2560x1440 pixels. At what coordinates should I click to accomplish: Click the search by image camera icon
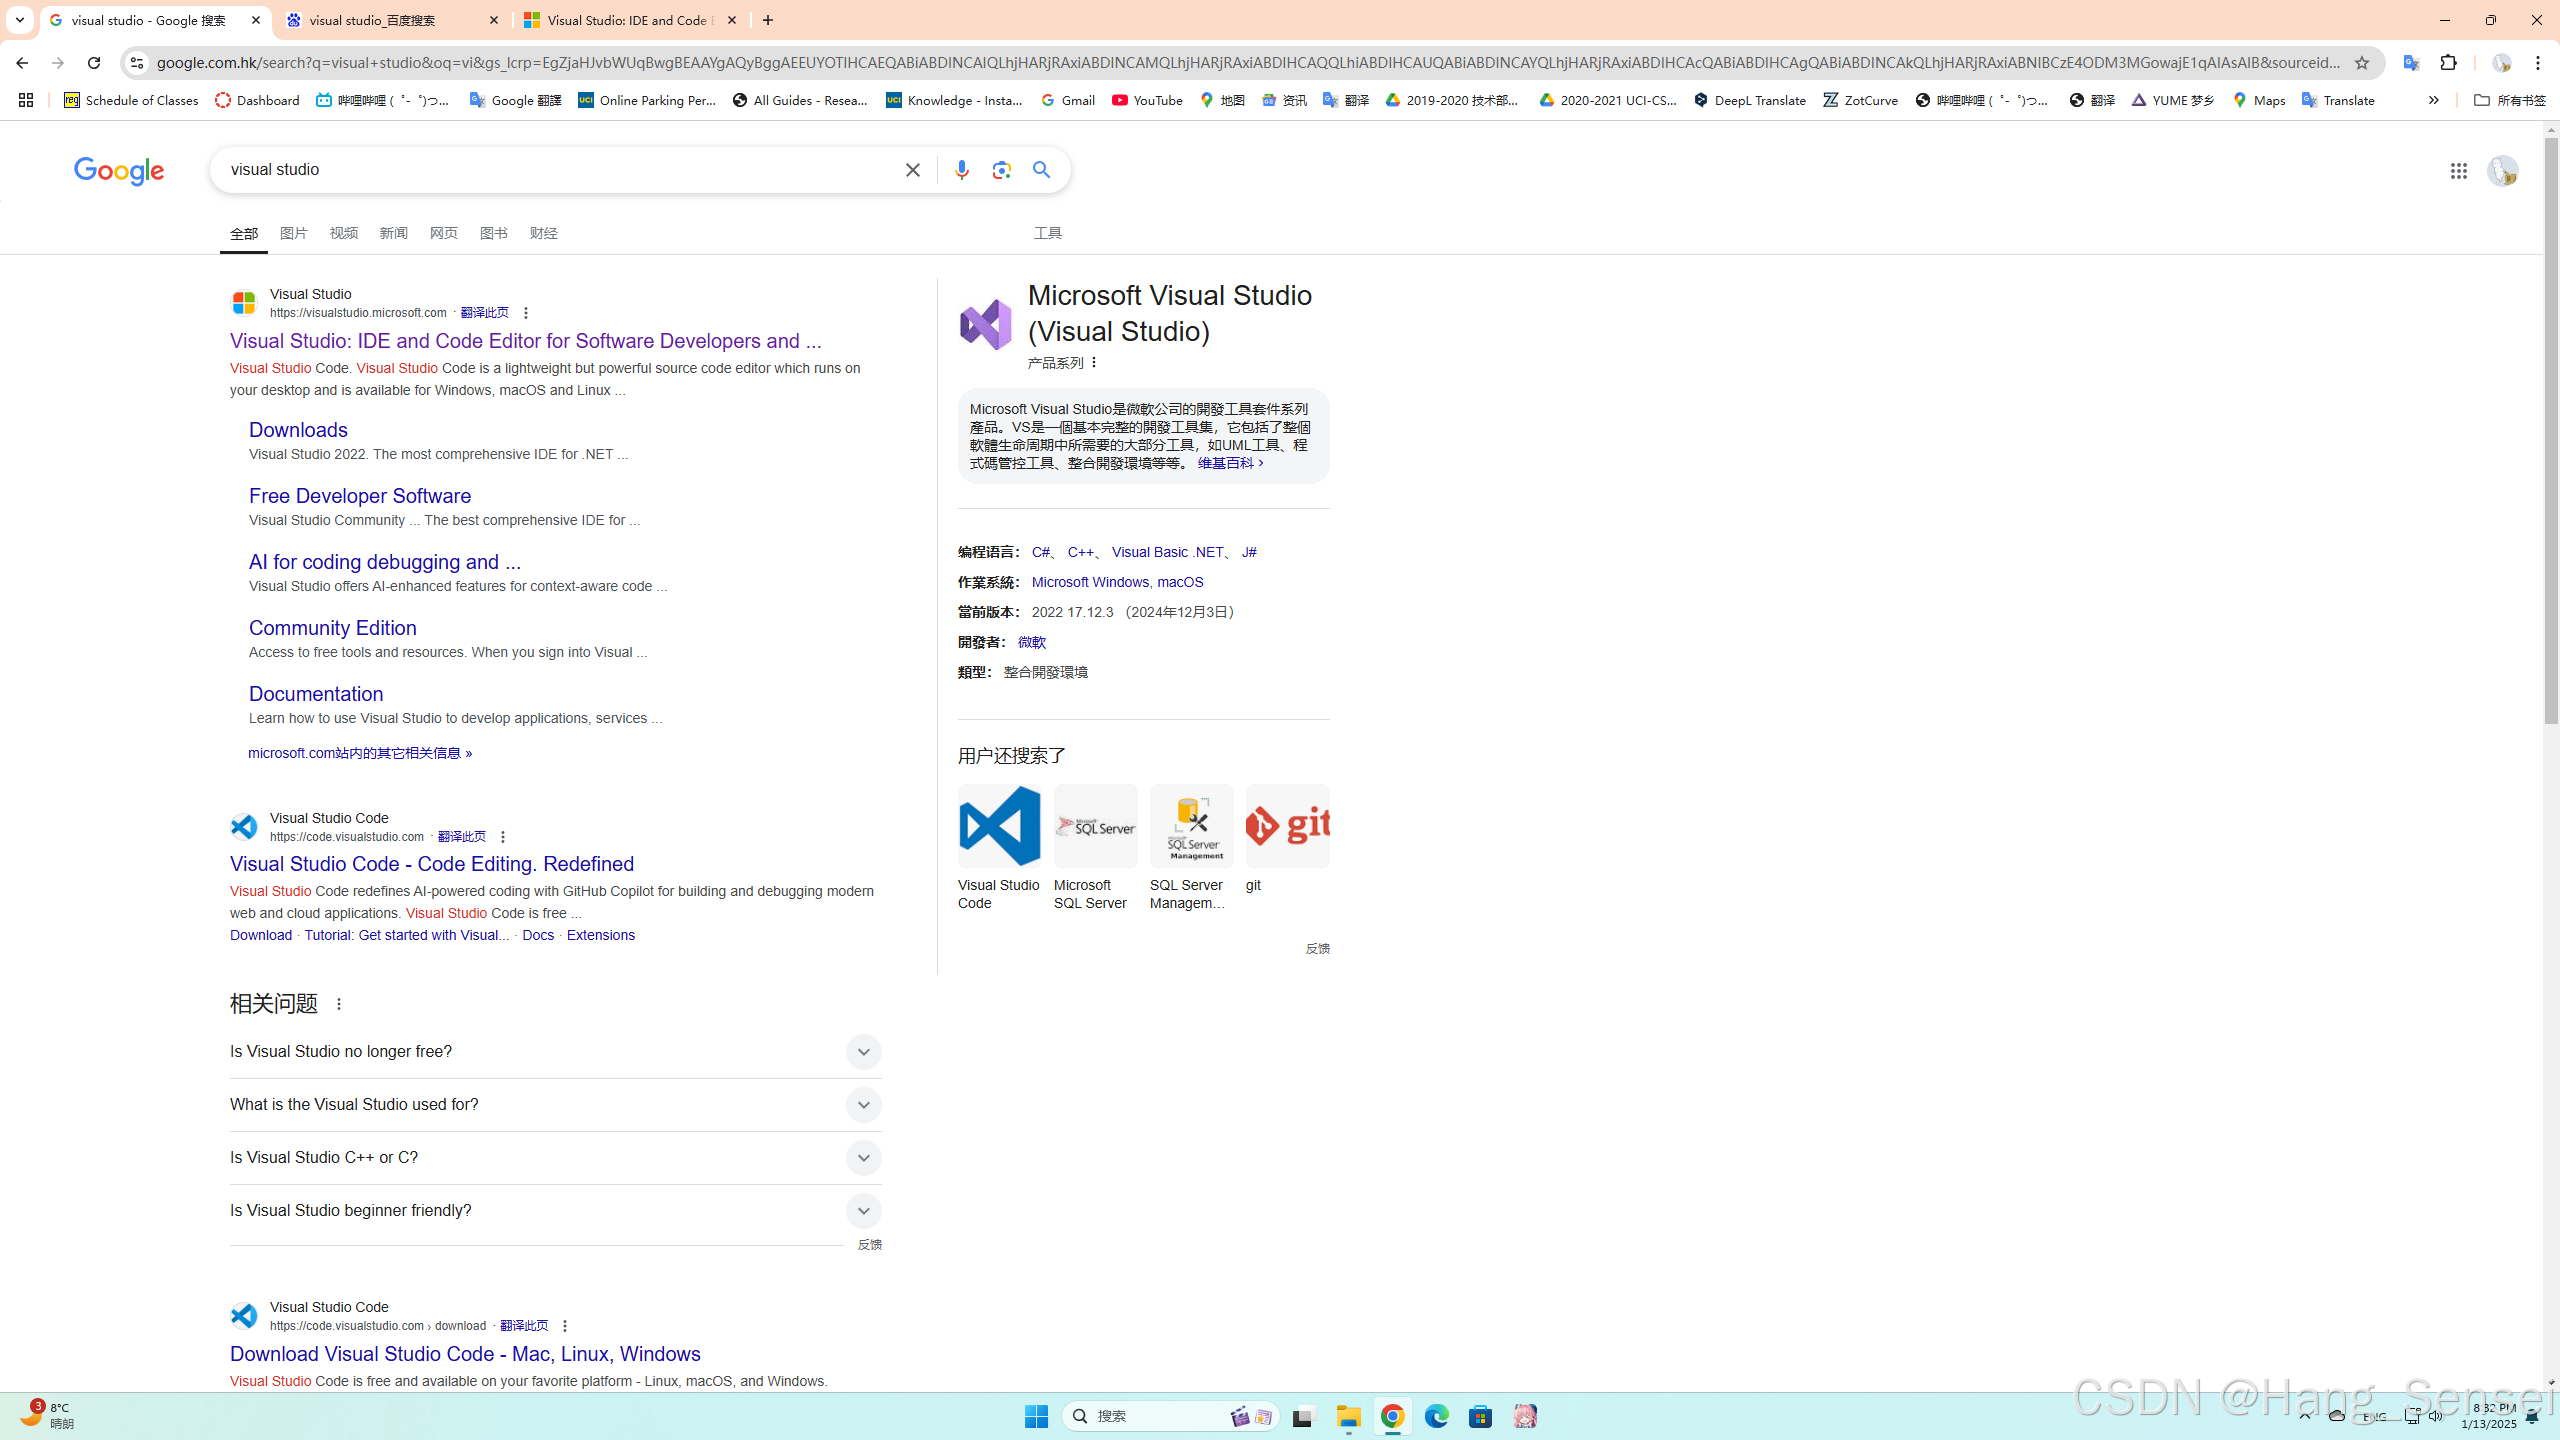(1002, 170)
